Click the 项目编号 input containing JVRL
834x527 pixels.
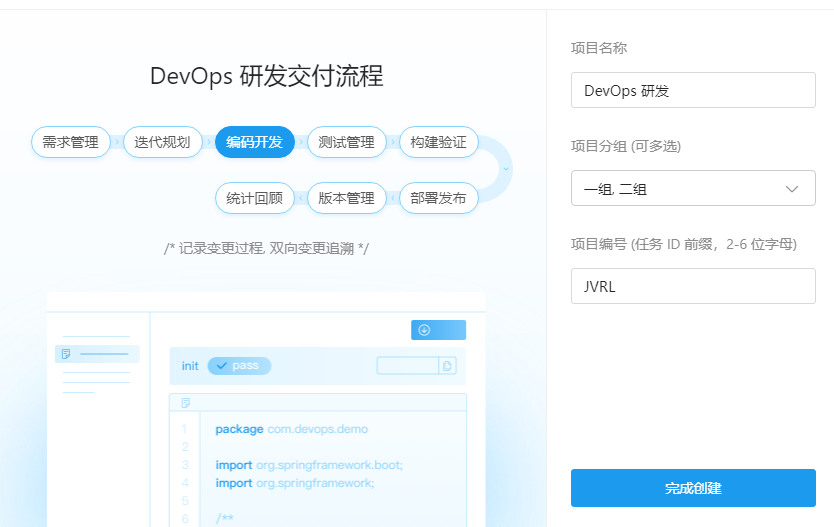693,286
